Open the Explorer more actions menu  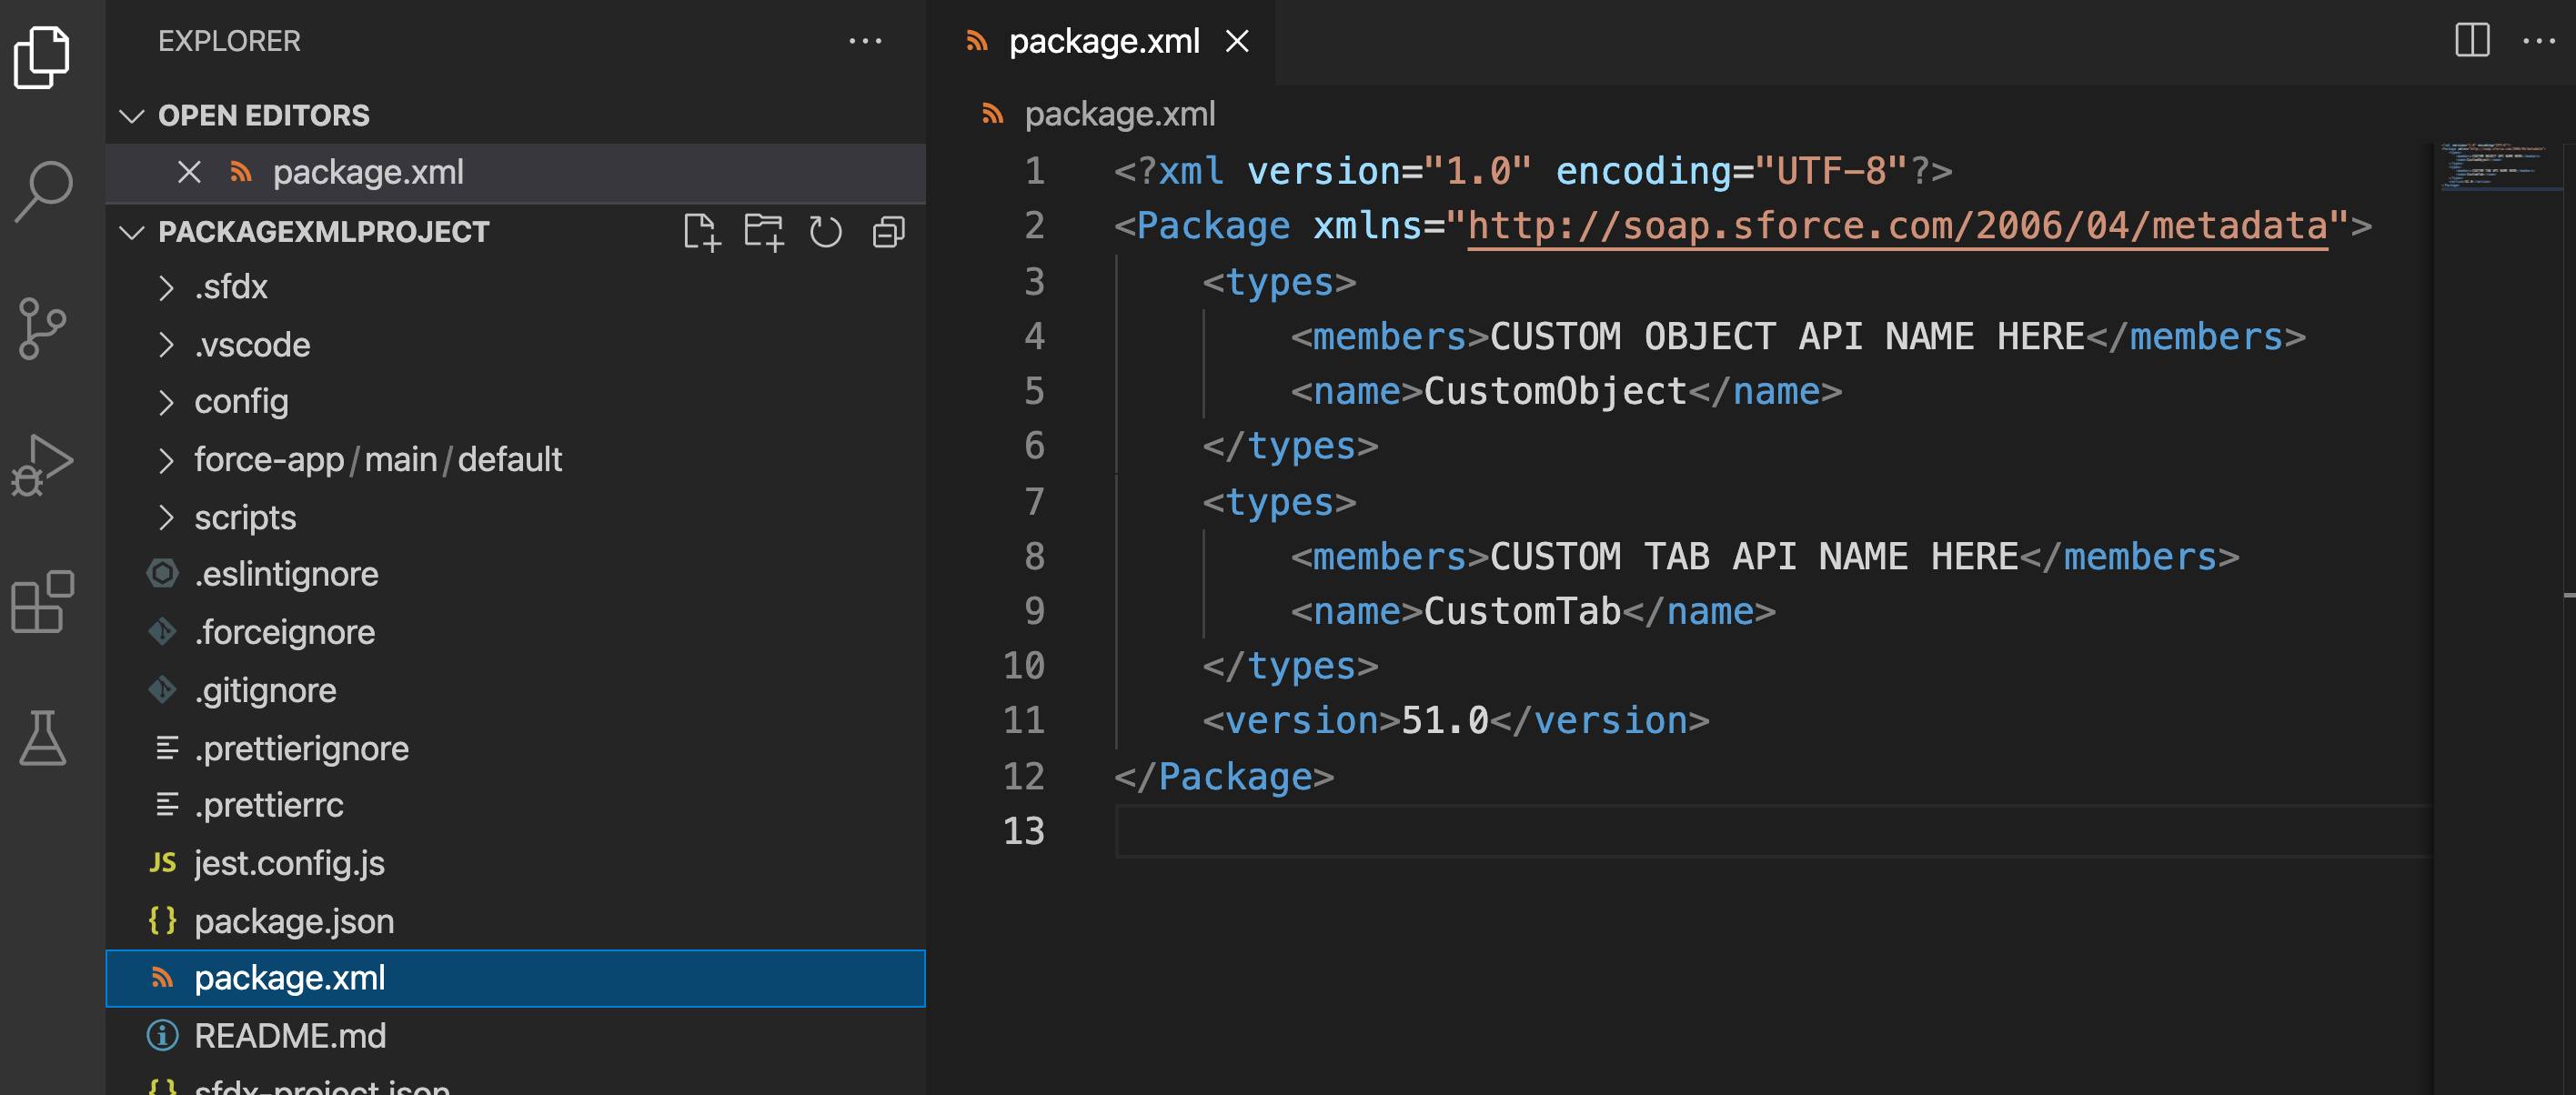[x=865, y=41]
